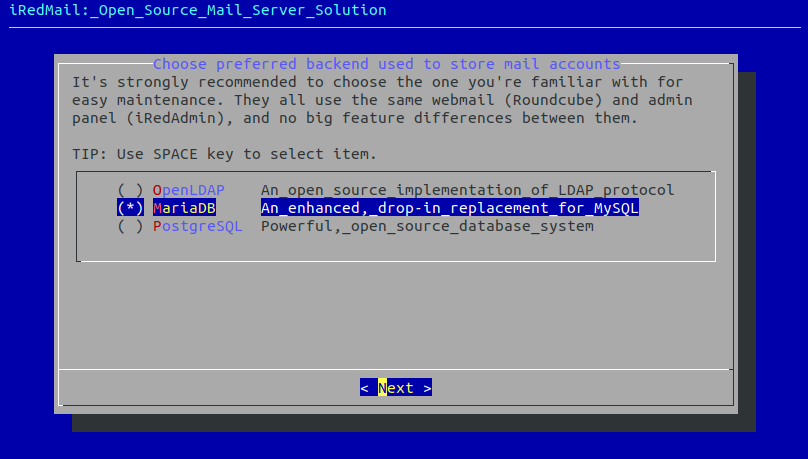
Task: Click the iRedMail header title at top
Action: pyautogui.click(x=198, y=10)
